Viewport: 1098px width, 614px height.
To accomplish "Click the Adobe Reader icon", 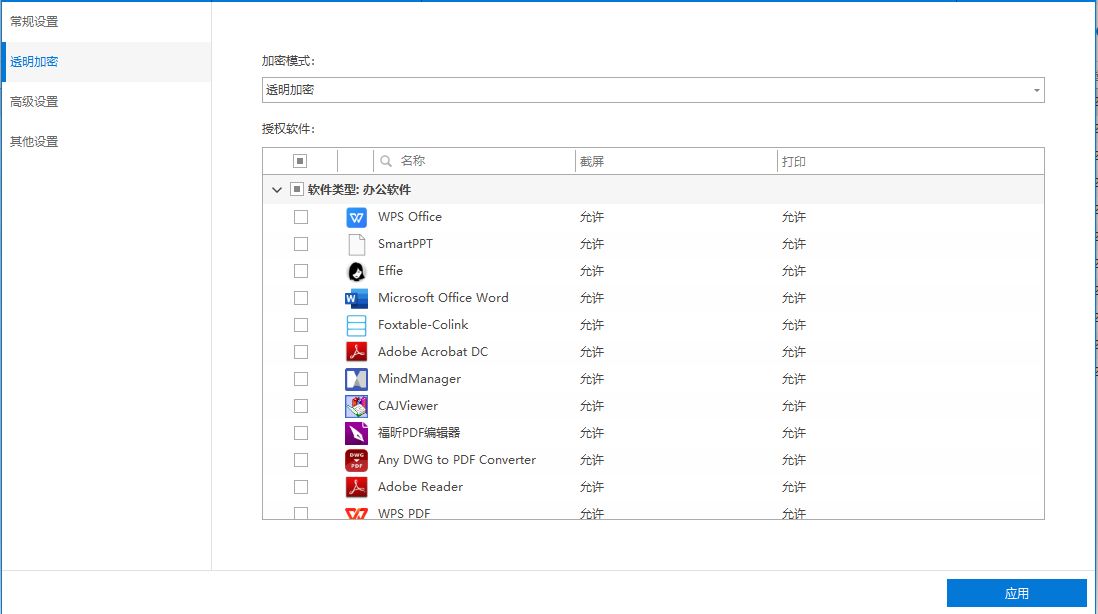I will [356, 487].
